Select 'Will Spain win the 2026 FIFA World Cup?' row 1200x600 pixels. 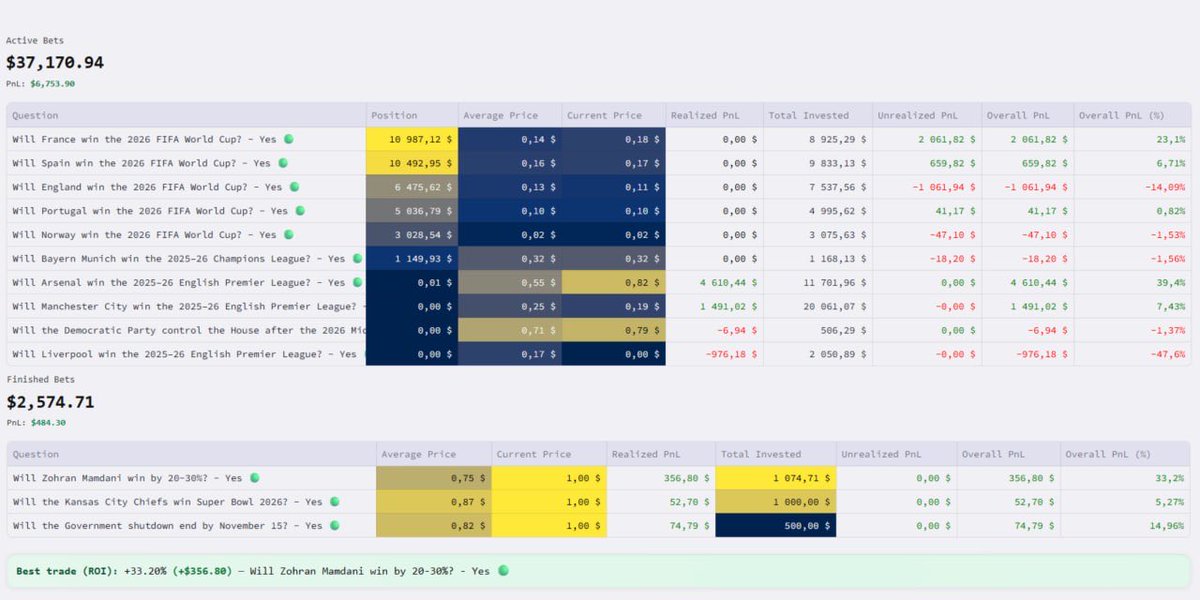[x=599, y=163]
